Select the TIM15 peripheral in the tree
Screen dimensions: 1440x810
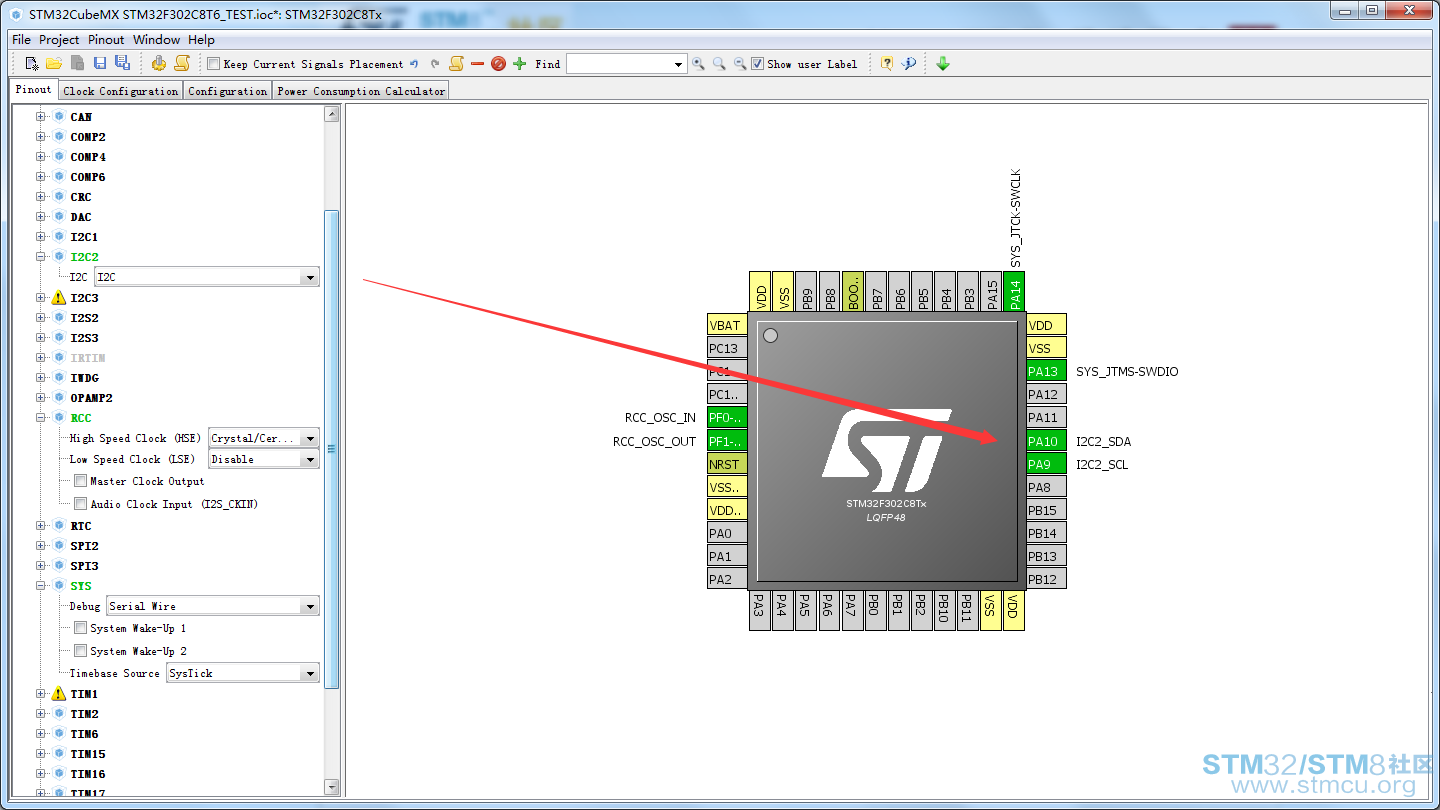coord(88,754)
